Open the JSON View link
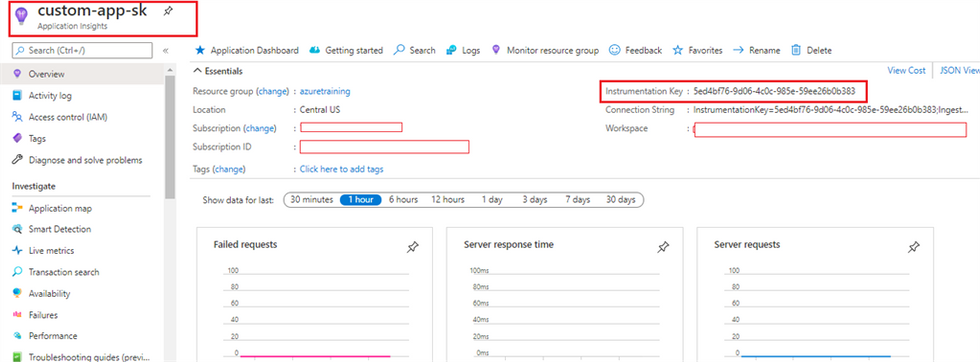 click(959, 70)
